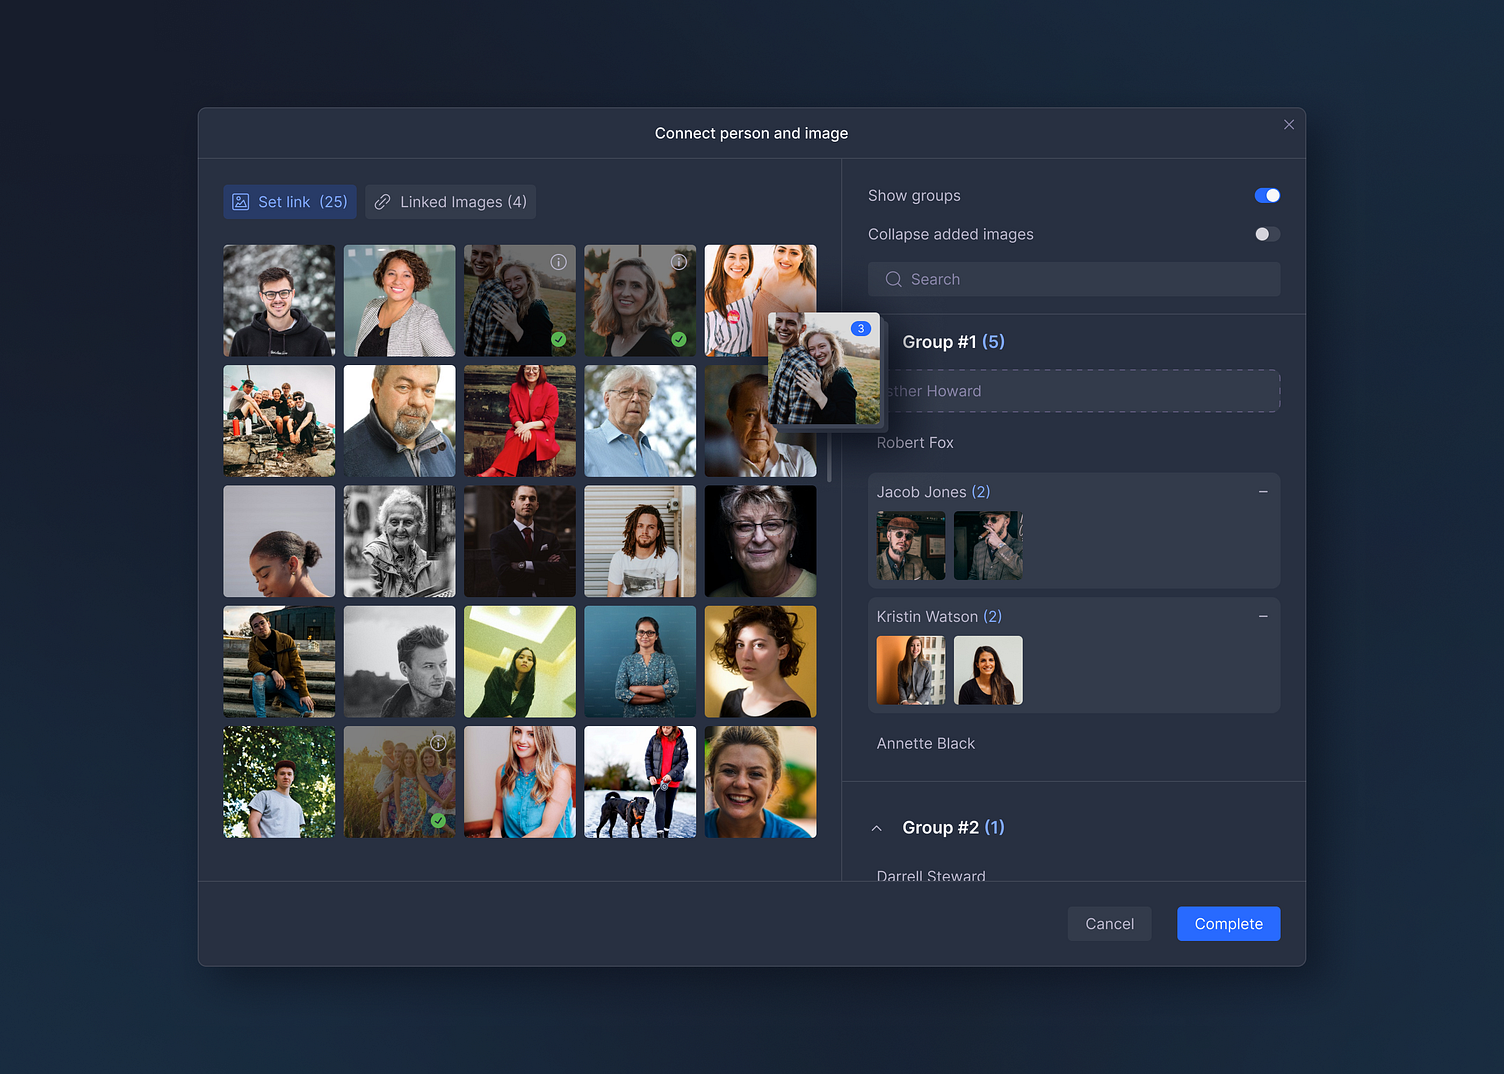Click the Search input field
Screen dimensions: 1504x1074
(x=1074, y=279)
